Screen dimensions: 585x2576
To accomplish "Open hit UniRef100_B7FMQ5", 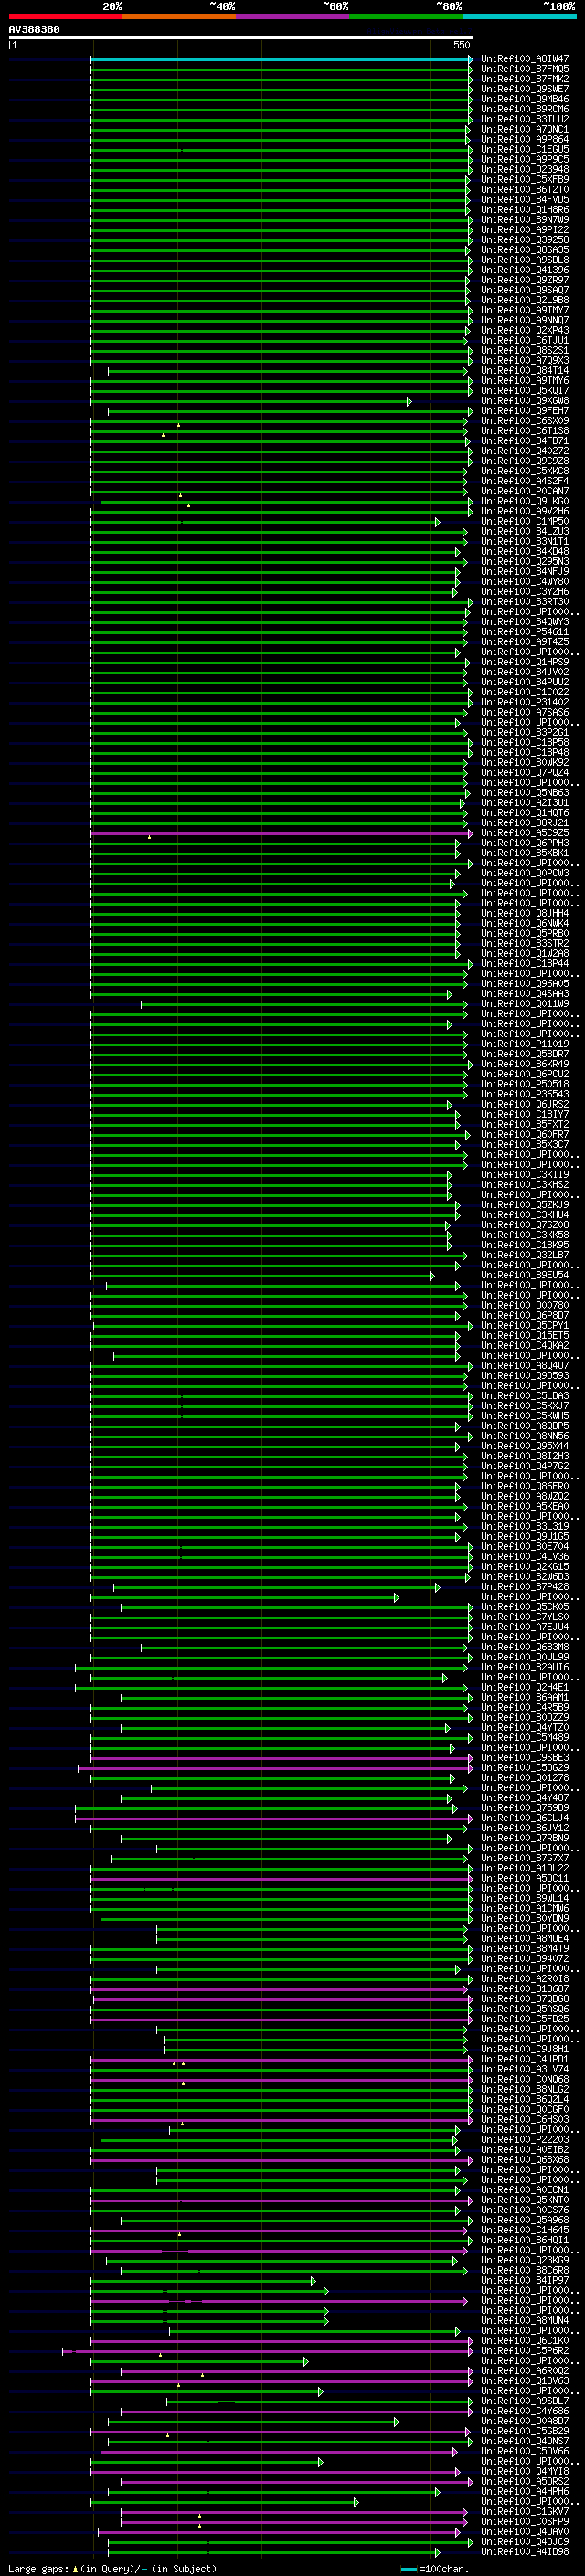I will (525, 69).
